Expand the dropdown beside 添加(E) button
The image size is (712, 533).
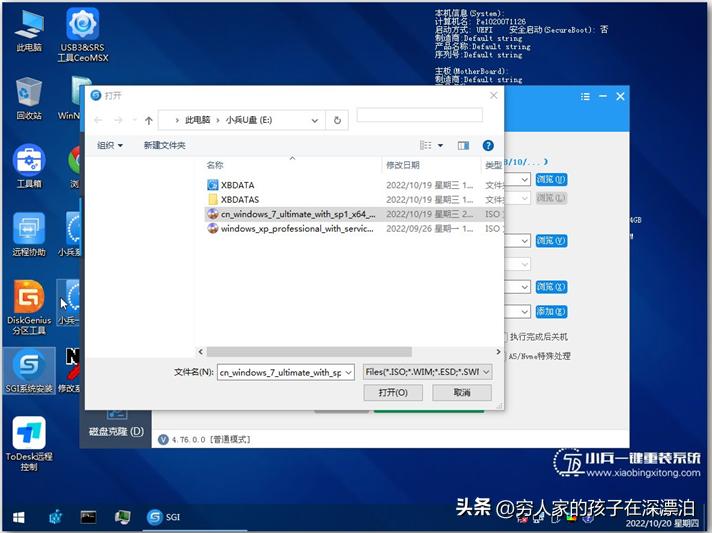pos(524,311)
